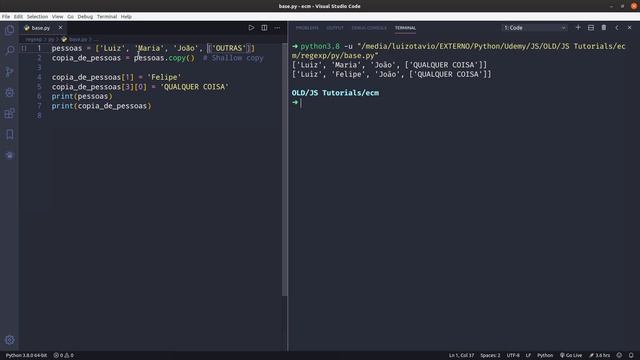The image size is (640, 360).
Task: Click 'QUALQUER COISA' string on line 5
Action: (194, 87)
